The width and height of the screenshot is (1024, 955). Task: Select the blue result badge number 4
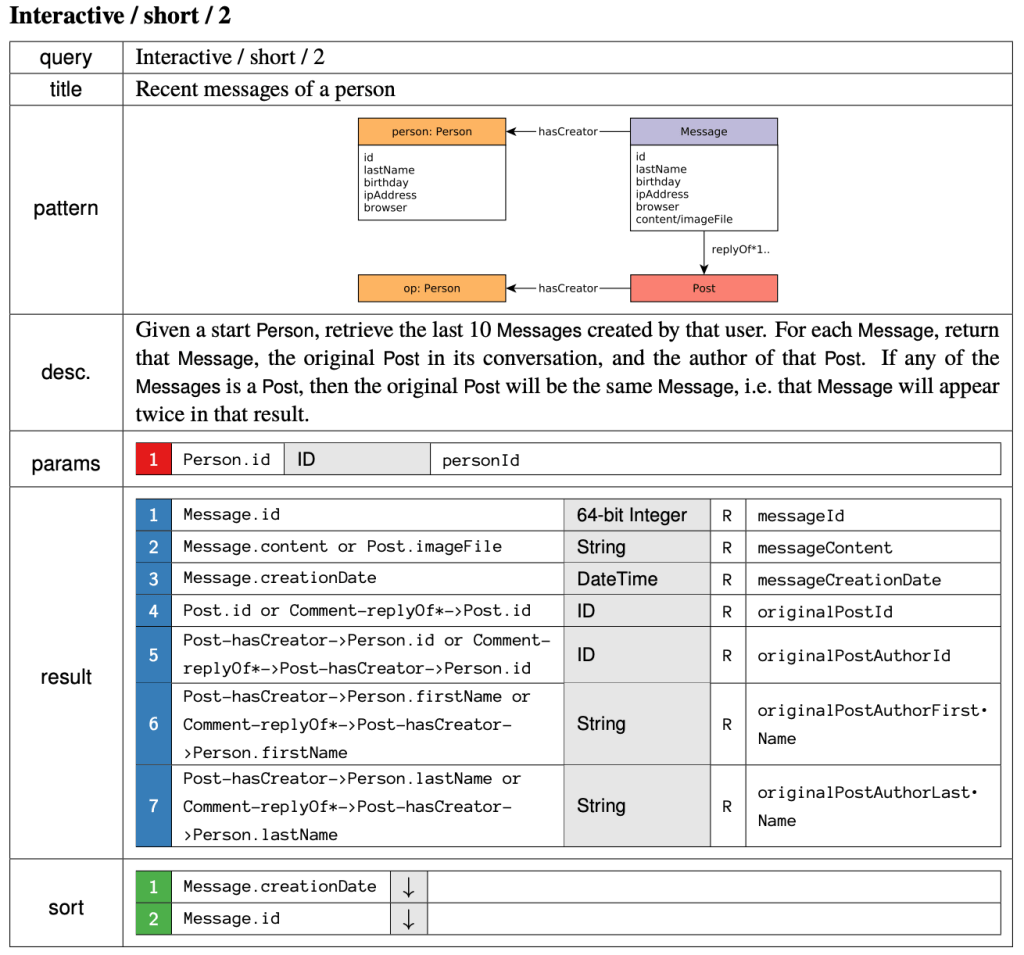pyautogui.click(x=153, y=611)
